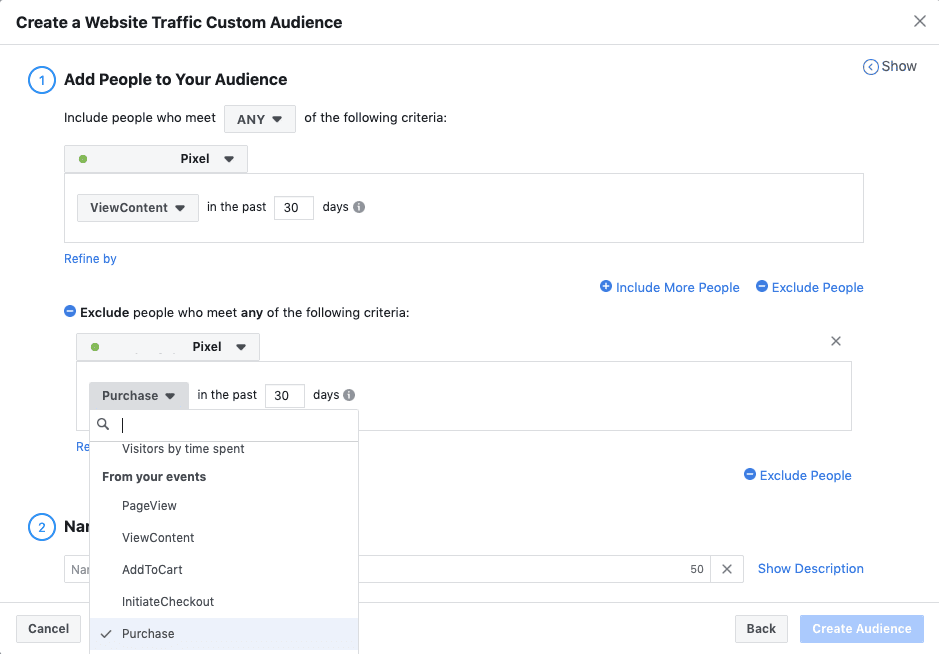Click the days input in ViewContent row
The height and width of the screenshot is (654, 939).
[x=293, y=208]
